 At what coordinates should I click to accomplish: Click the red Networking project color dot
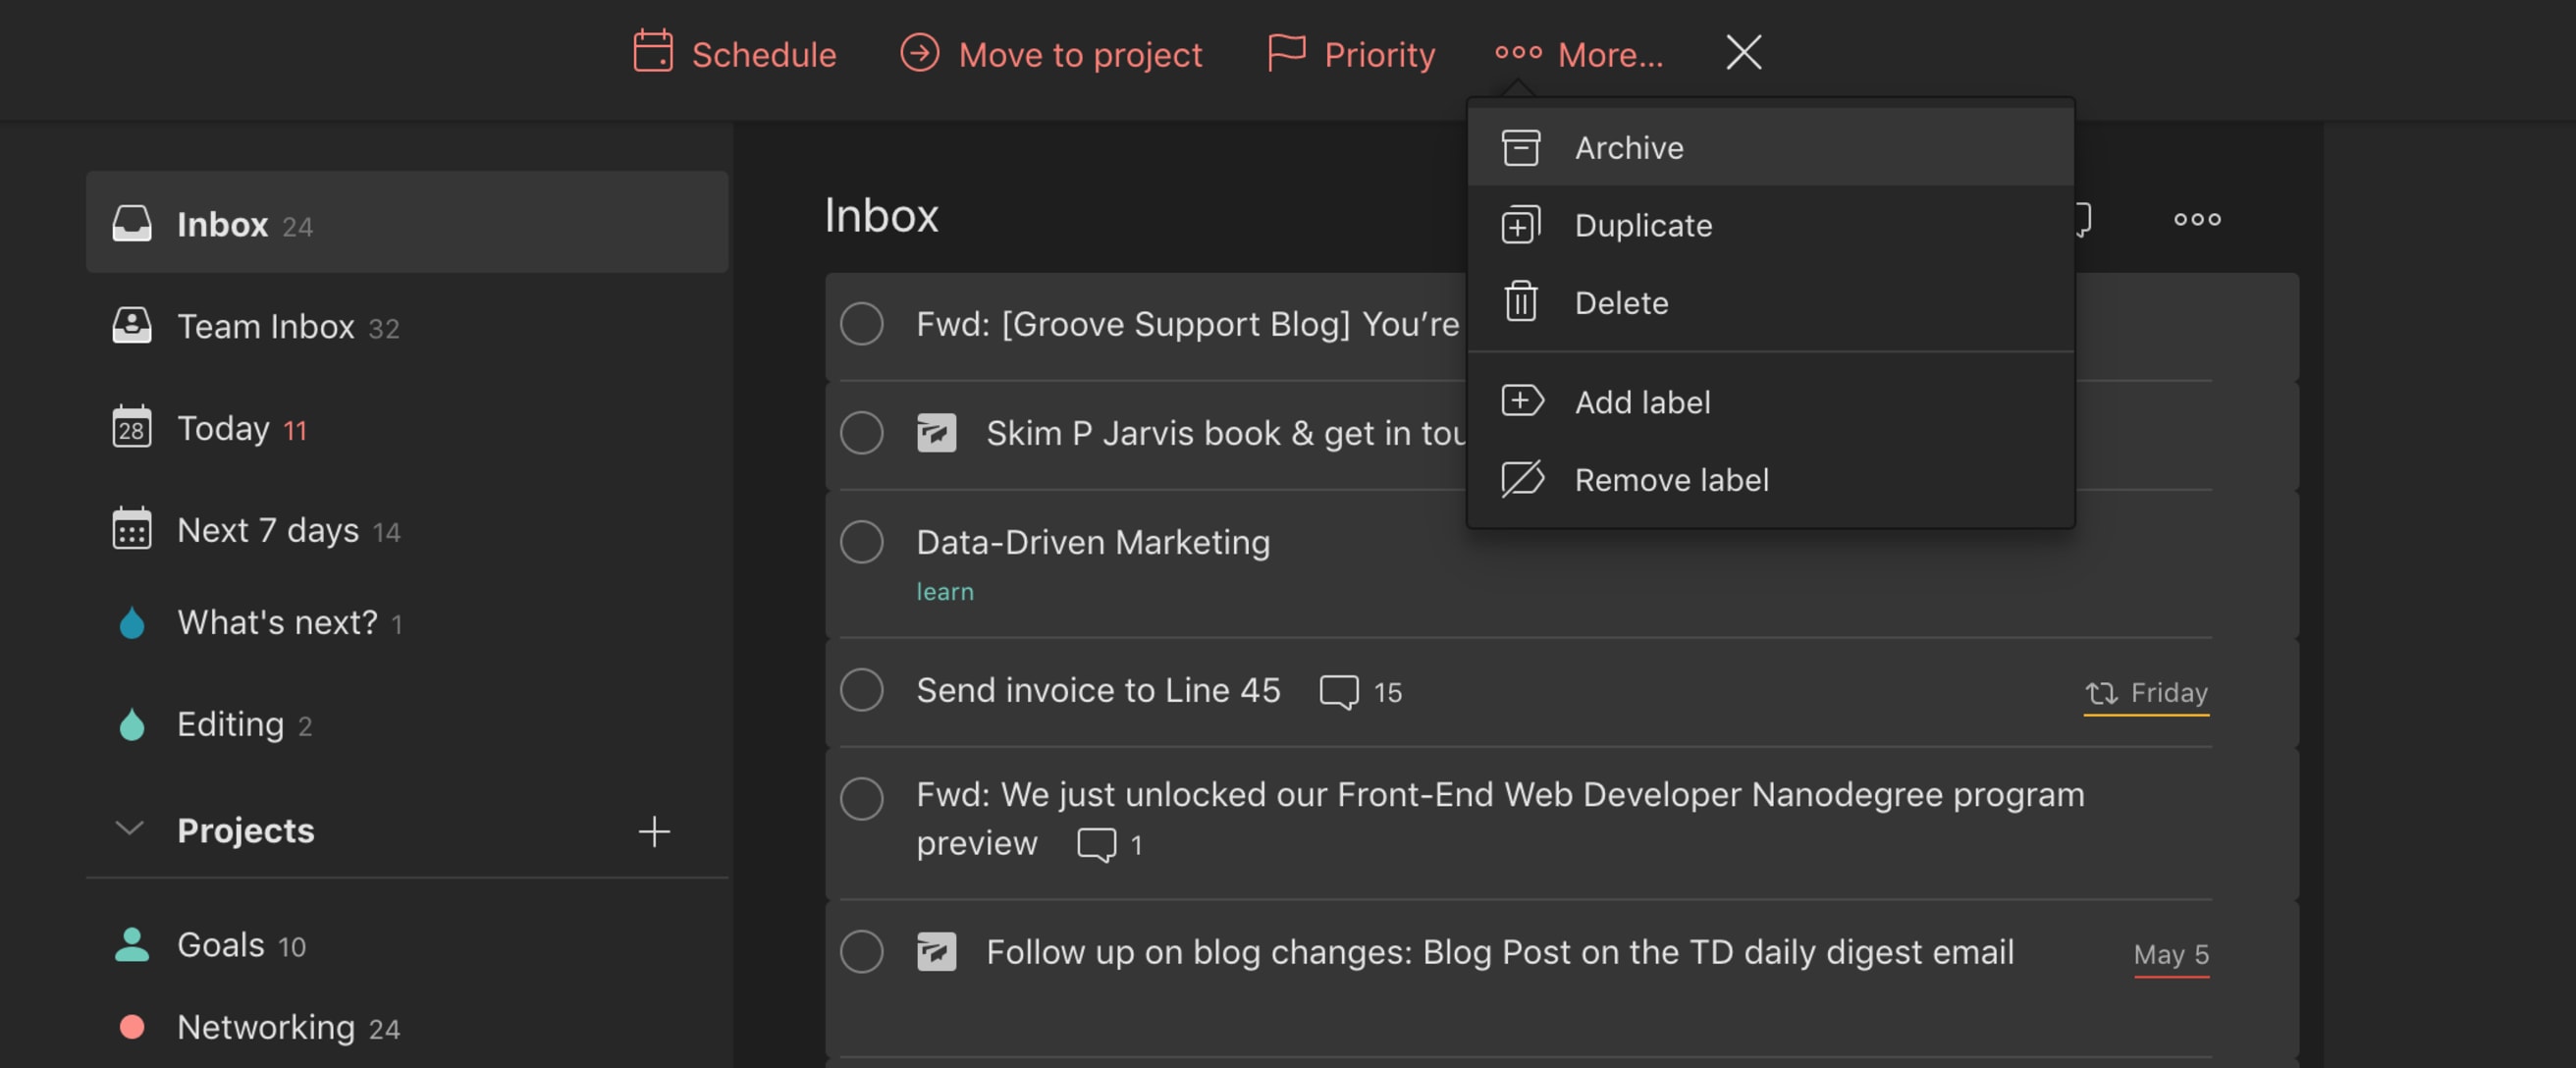click(x=132, y=1027)
